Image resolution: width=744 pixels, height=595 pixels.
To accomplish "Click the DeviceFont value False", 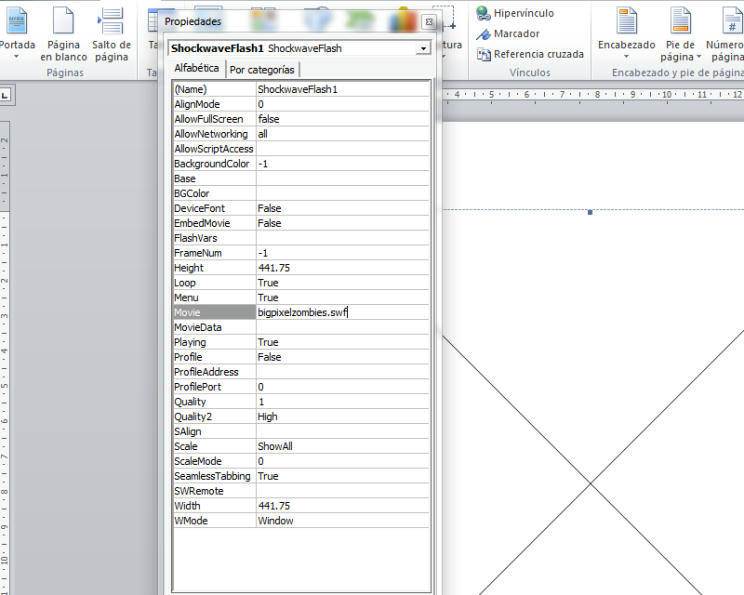I will coord(342,208).
